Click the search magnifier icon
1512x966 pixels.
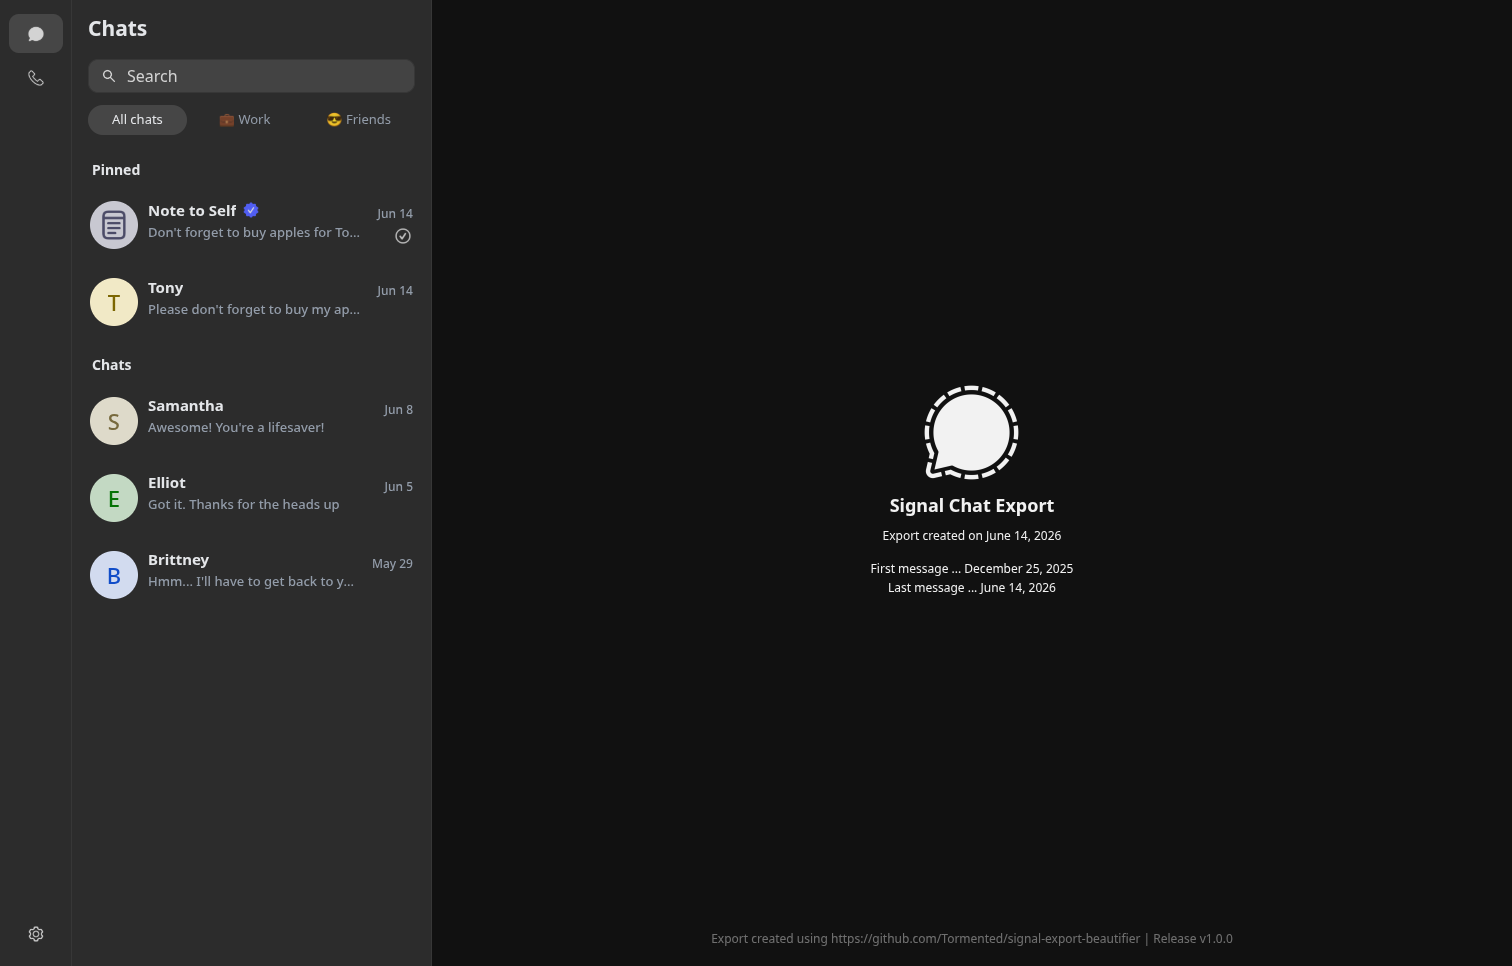point(109,76)
